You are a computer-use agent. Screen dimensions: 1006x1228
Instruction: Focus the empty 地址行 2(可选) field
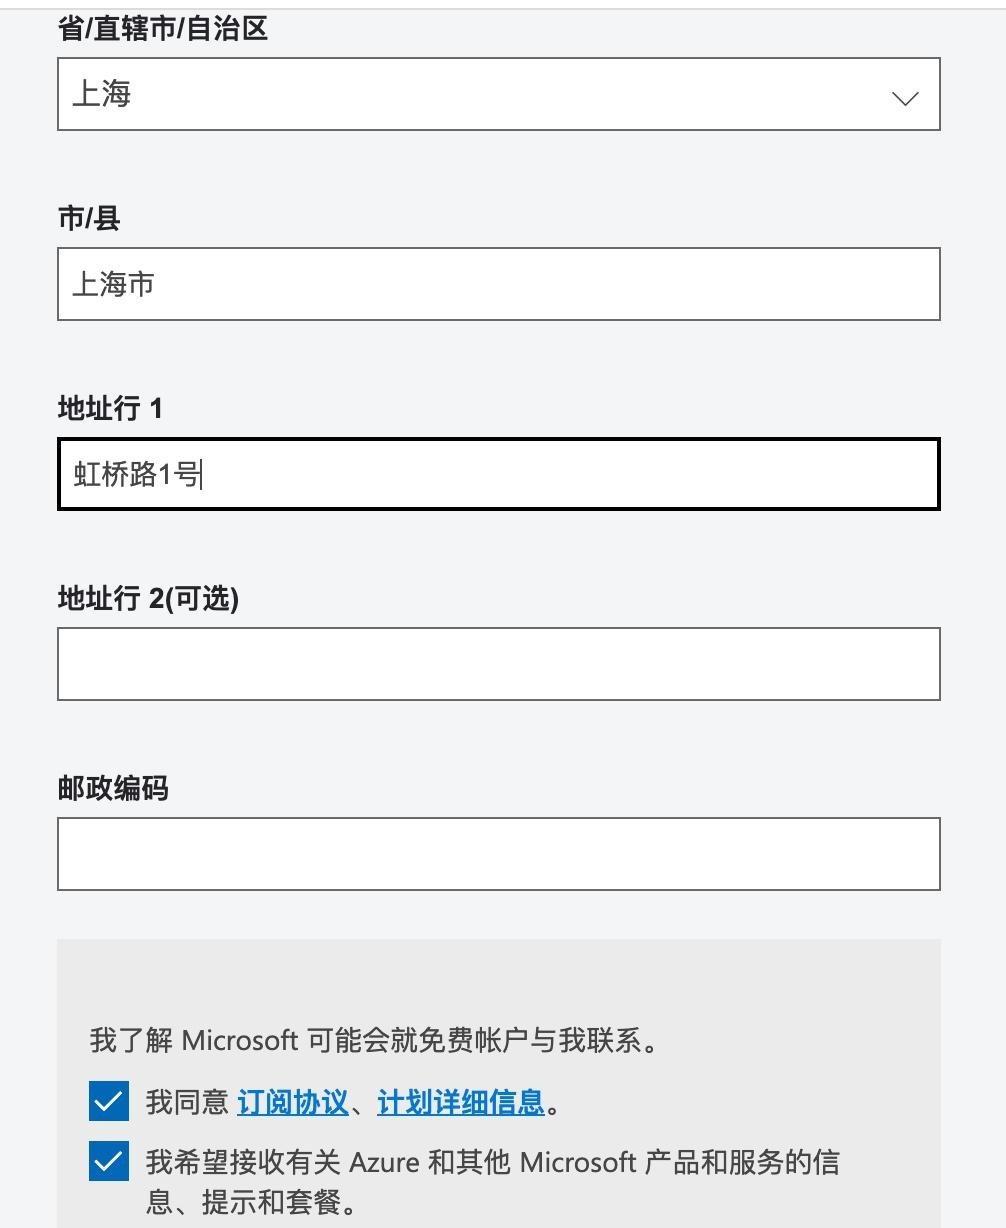(498, 664)
